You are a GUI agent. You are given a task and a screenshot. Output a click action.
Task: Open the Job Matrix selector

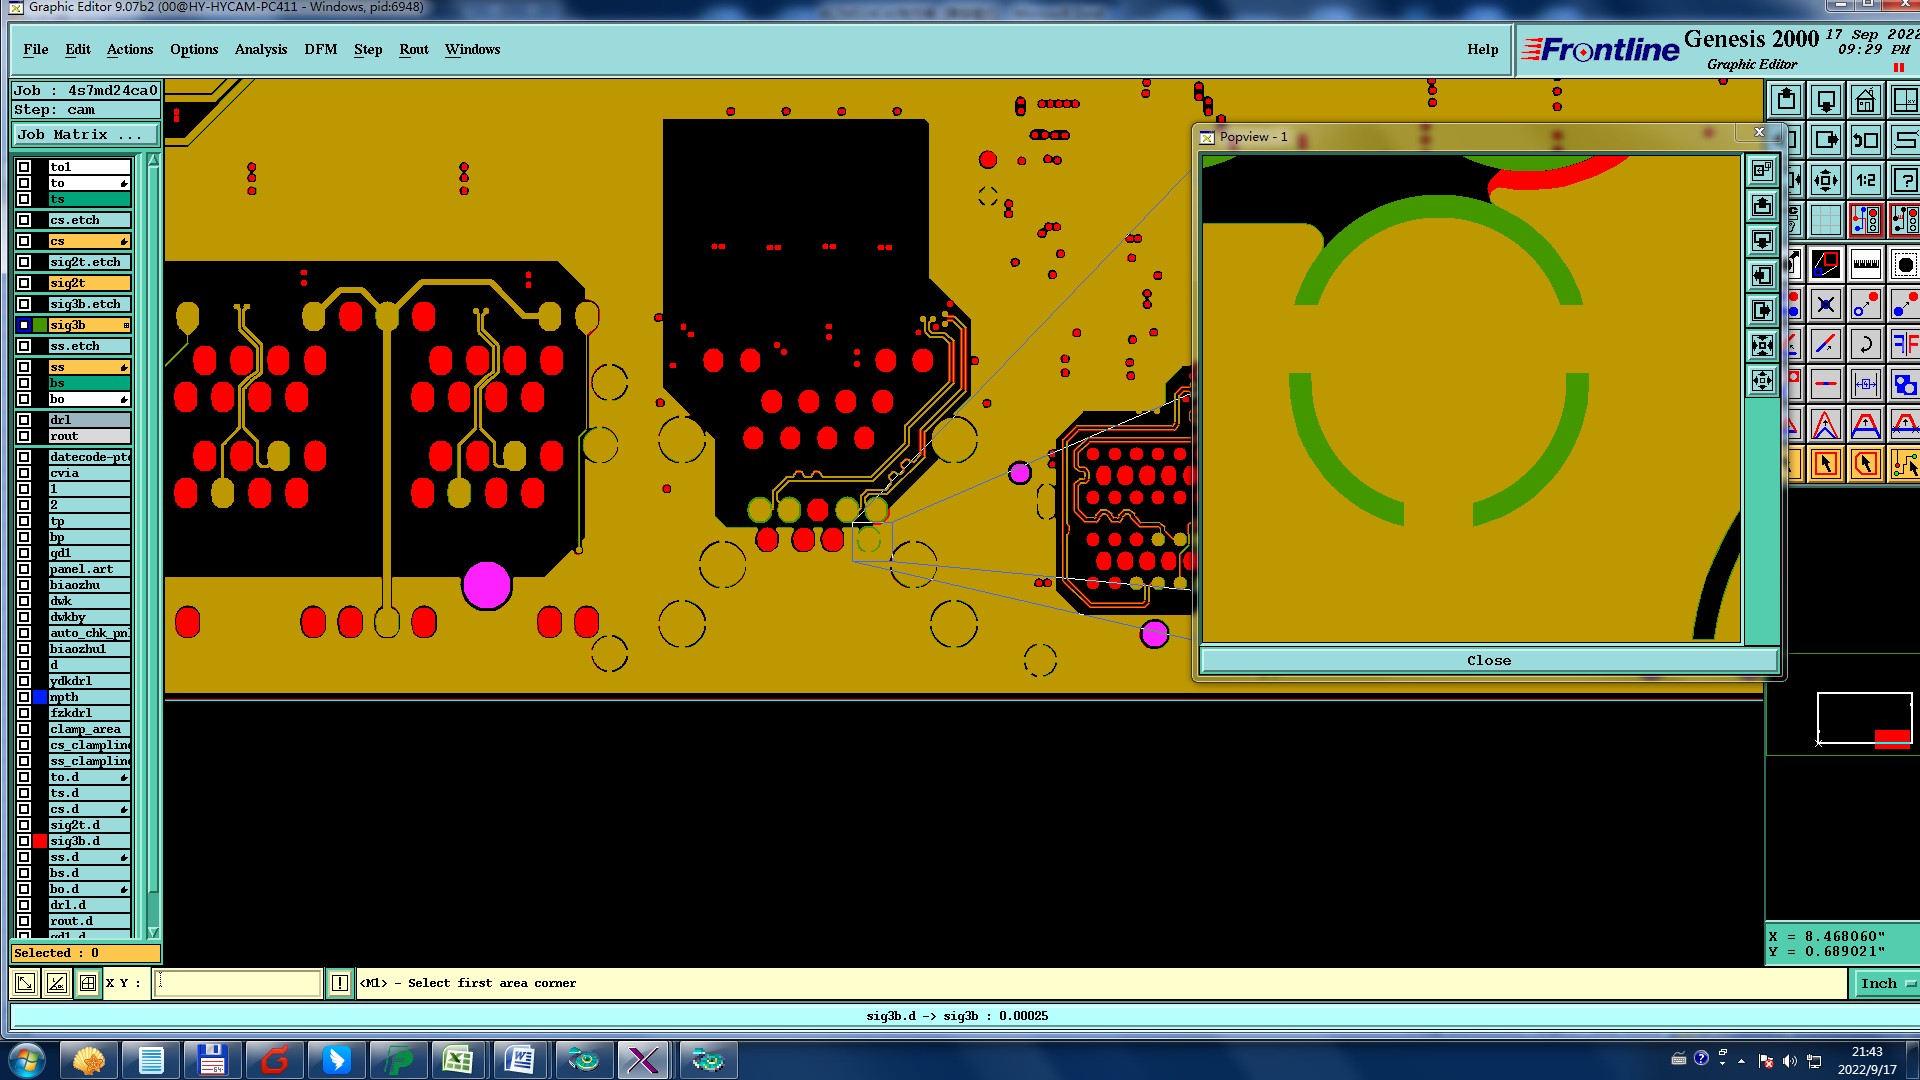click(x=85, y=135)
